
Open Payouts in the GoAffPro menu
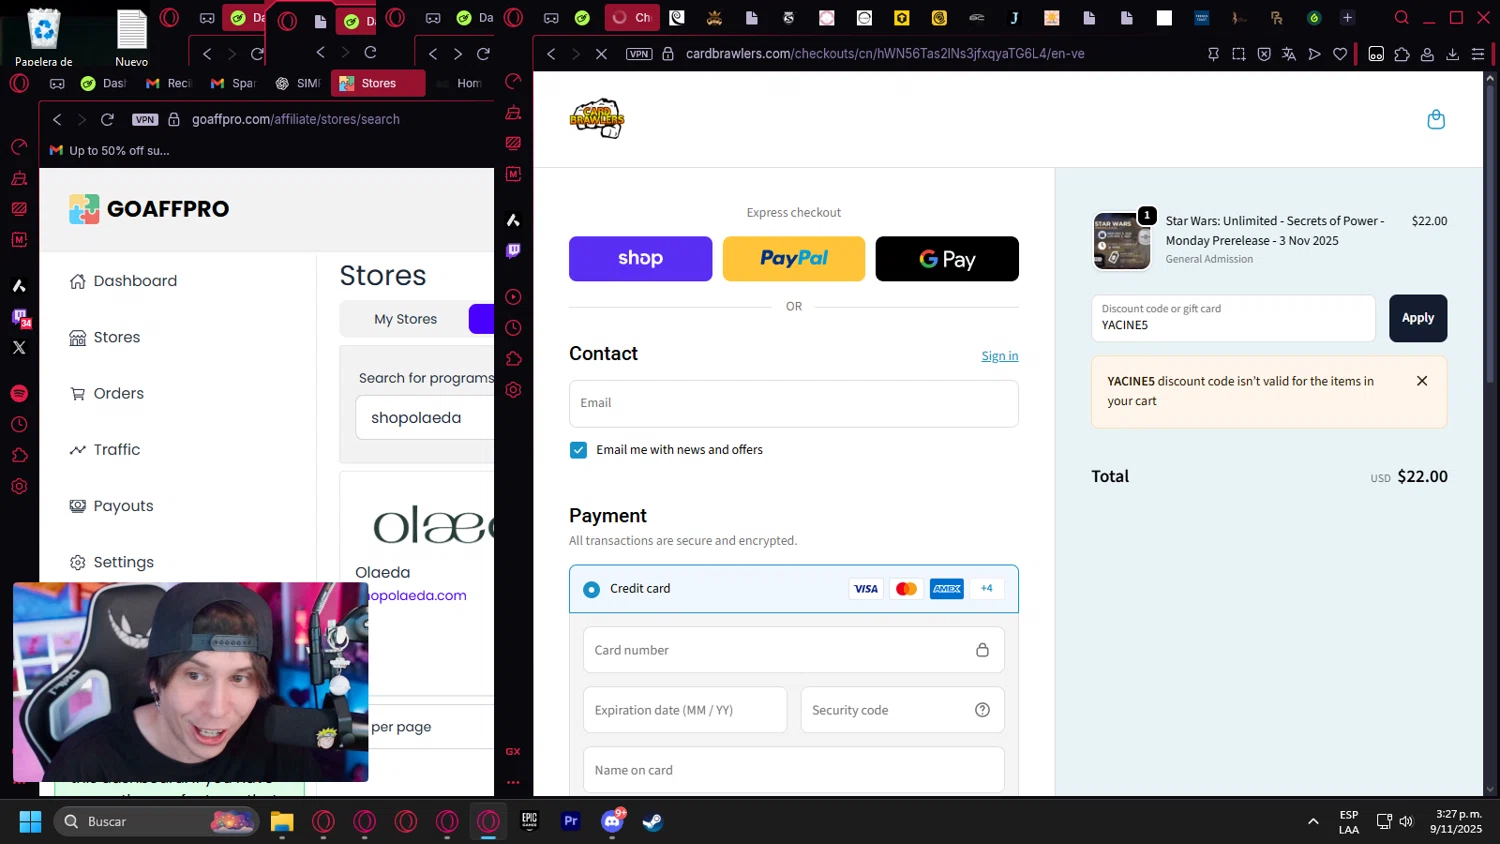click(111, 506)
